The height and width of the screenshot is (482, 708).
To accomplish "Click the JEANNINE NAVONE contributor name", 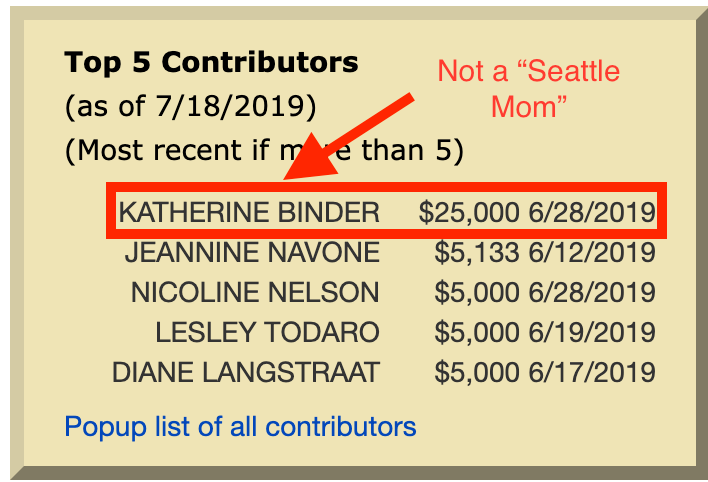I will (x=252, y=252).
